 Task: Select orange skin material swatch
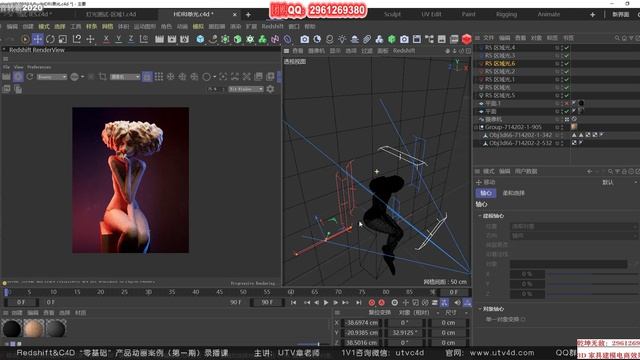coord(33,329)
